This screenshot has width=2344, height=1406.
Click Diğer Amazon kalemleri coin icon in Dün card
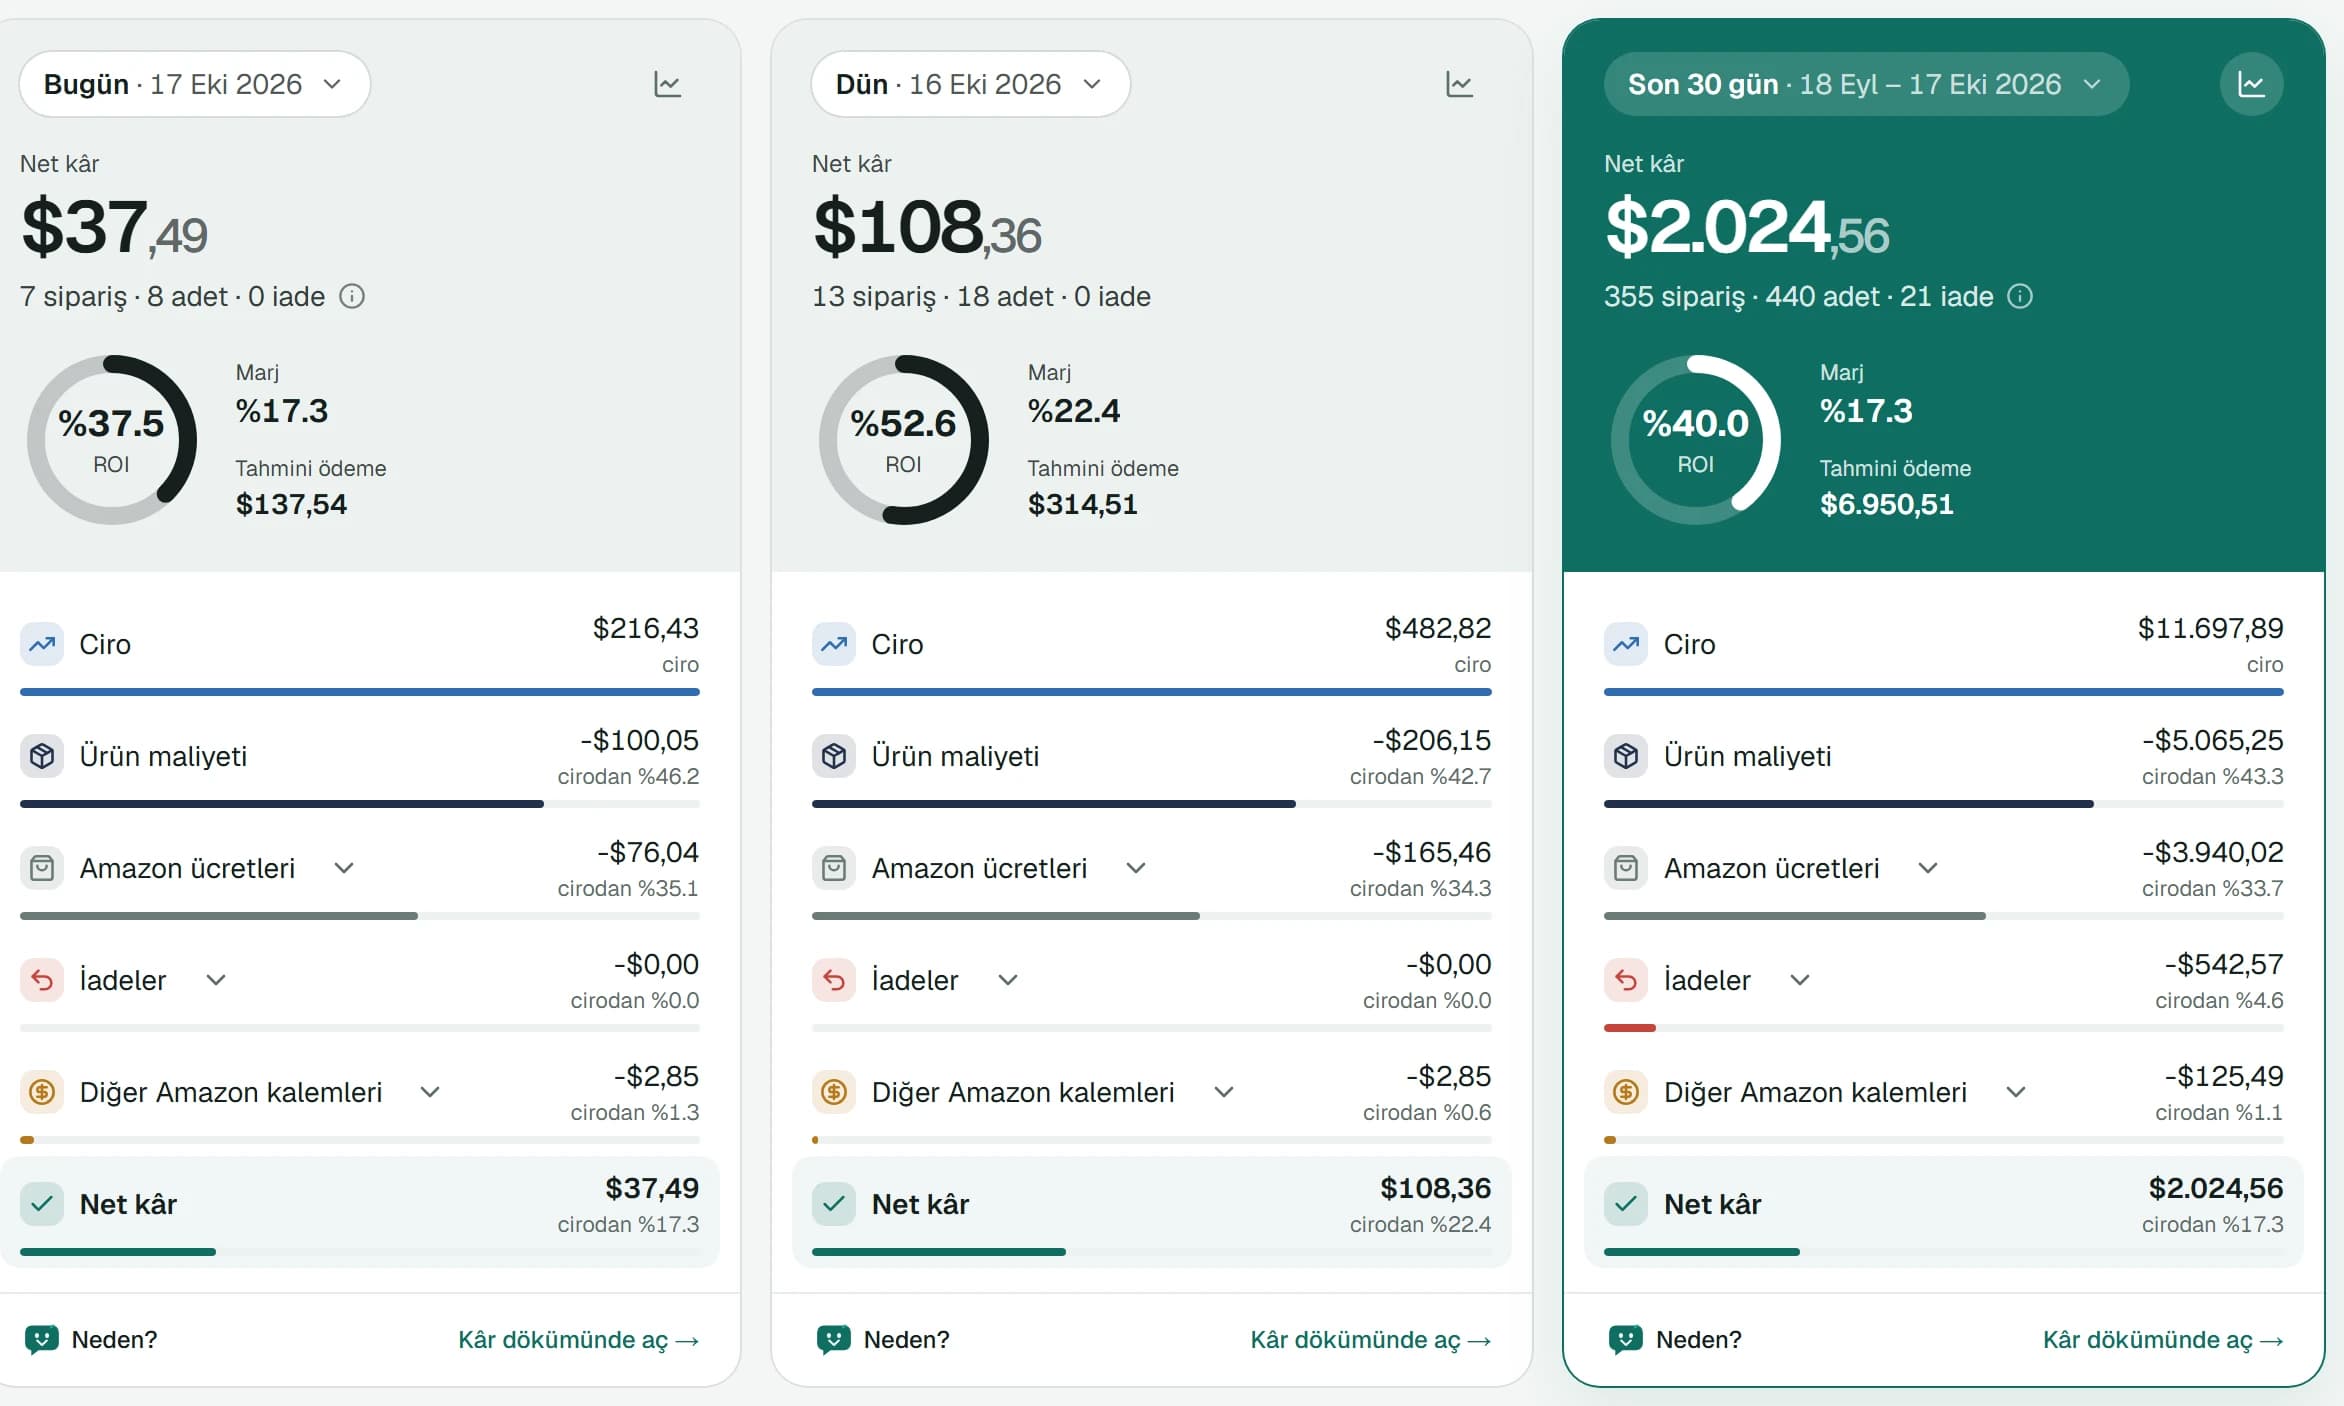pos(834,1092)
